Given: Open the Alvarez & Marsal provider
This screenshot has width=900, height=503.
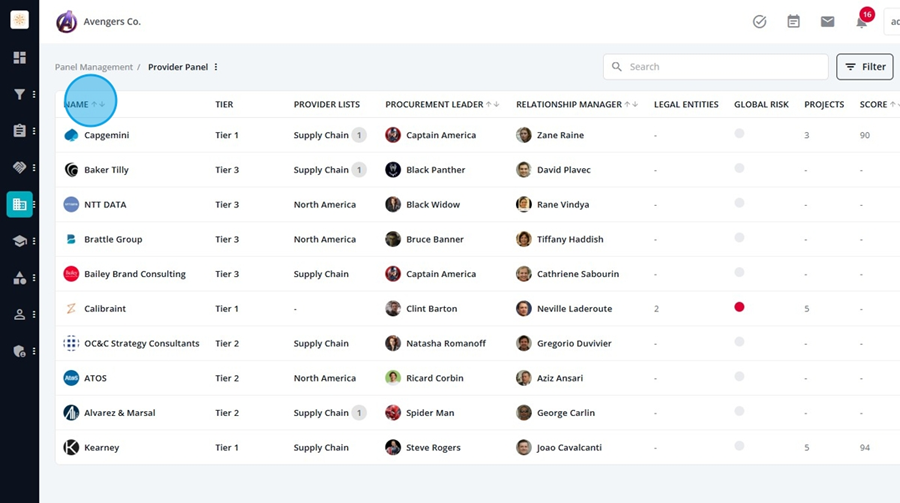Looking at the screenshot, I should point(119,413).
